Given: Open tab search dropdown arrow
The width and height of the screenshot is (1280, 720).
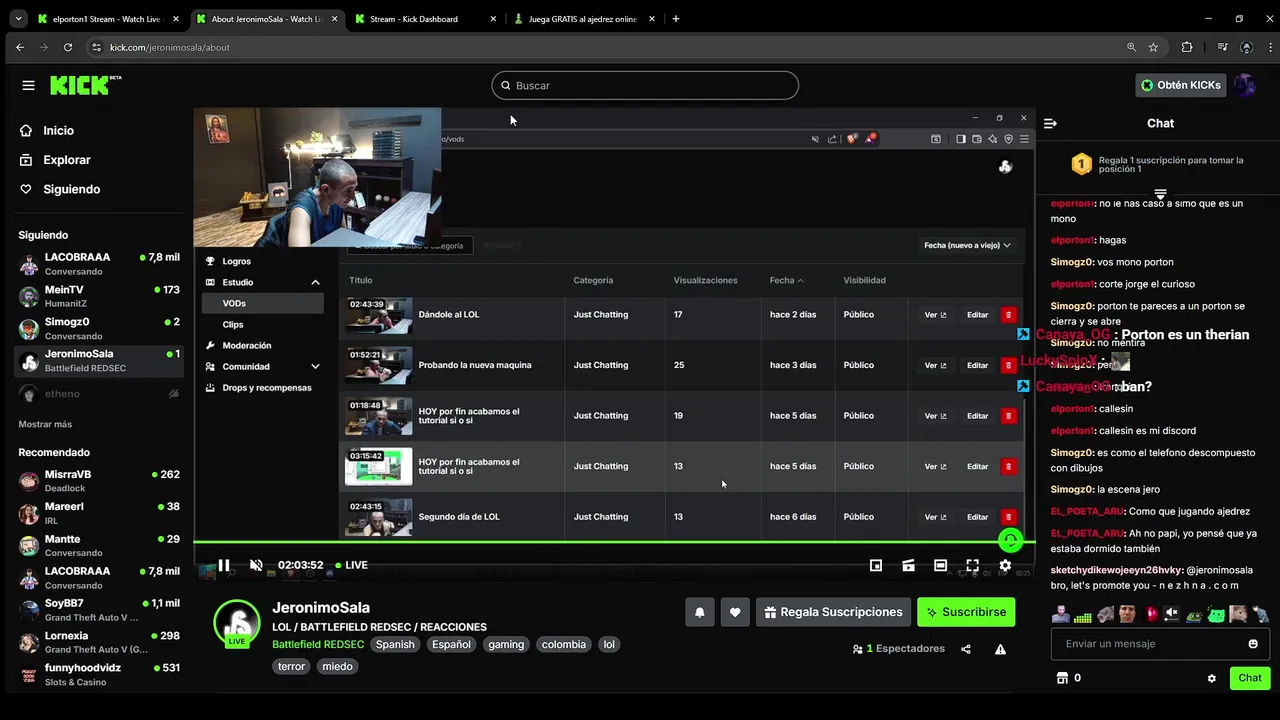Looking at the screenshot, I should pyautogui.click(x=18, y=19).
